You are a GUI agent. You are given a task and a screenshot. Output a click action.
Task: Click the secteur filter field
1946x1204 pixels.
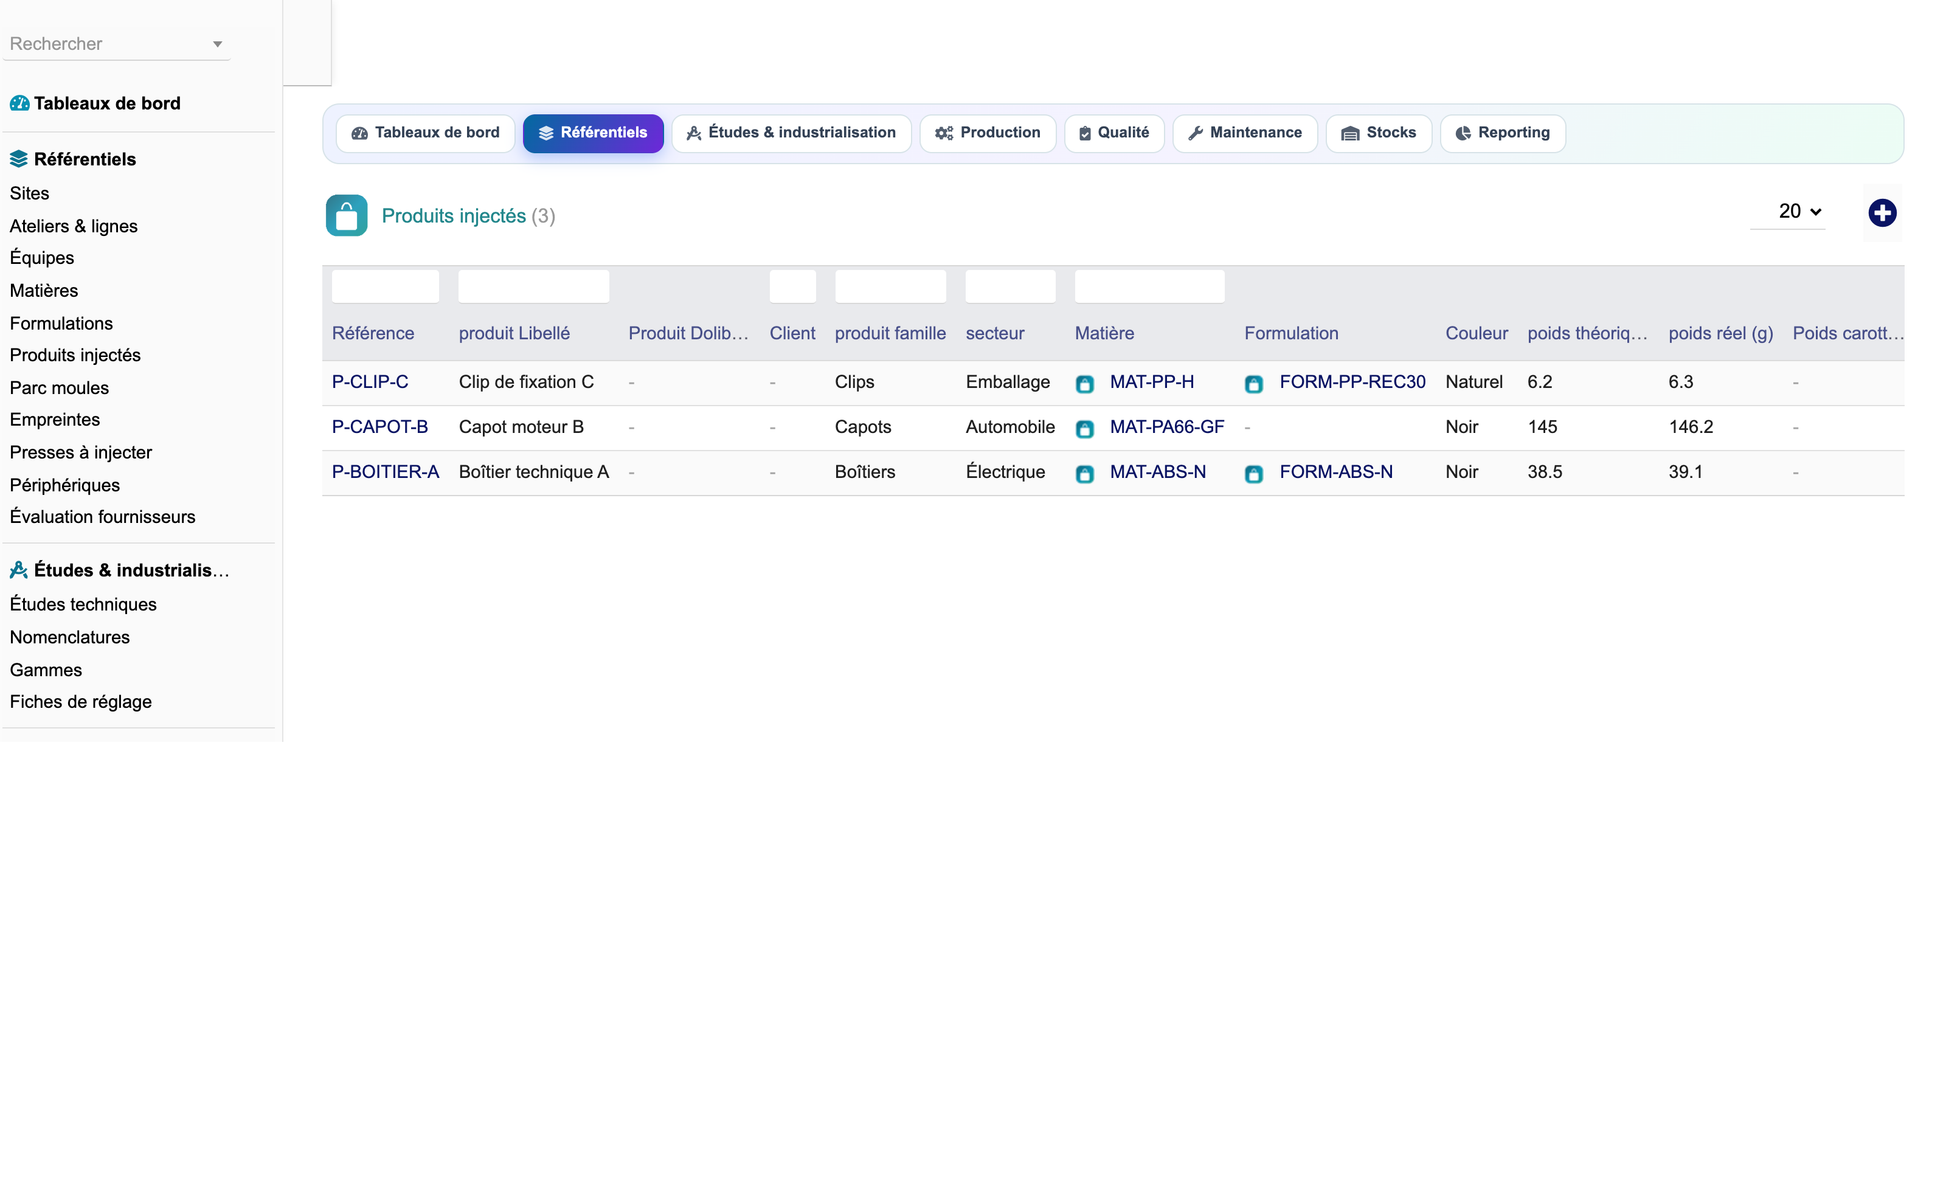pos(1010,286)
